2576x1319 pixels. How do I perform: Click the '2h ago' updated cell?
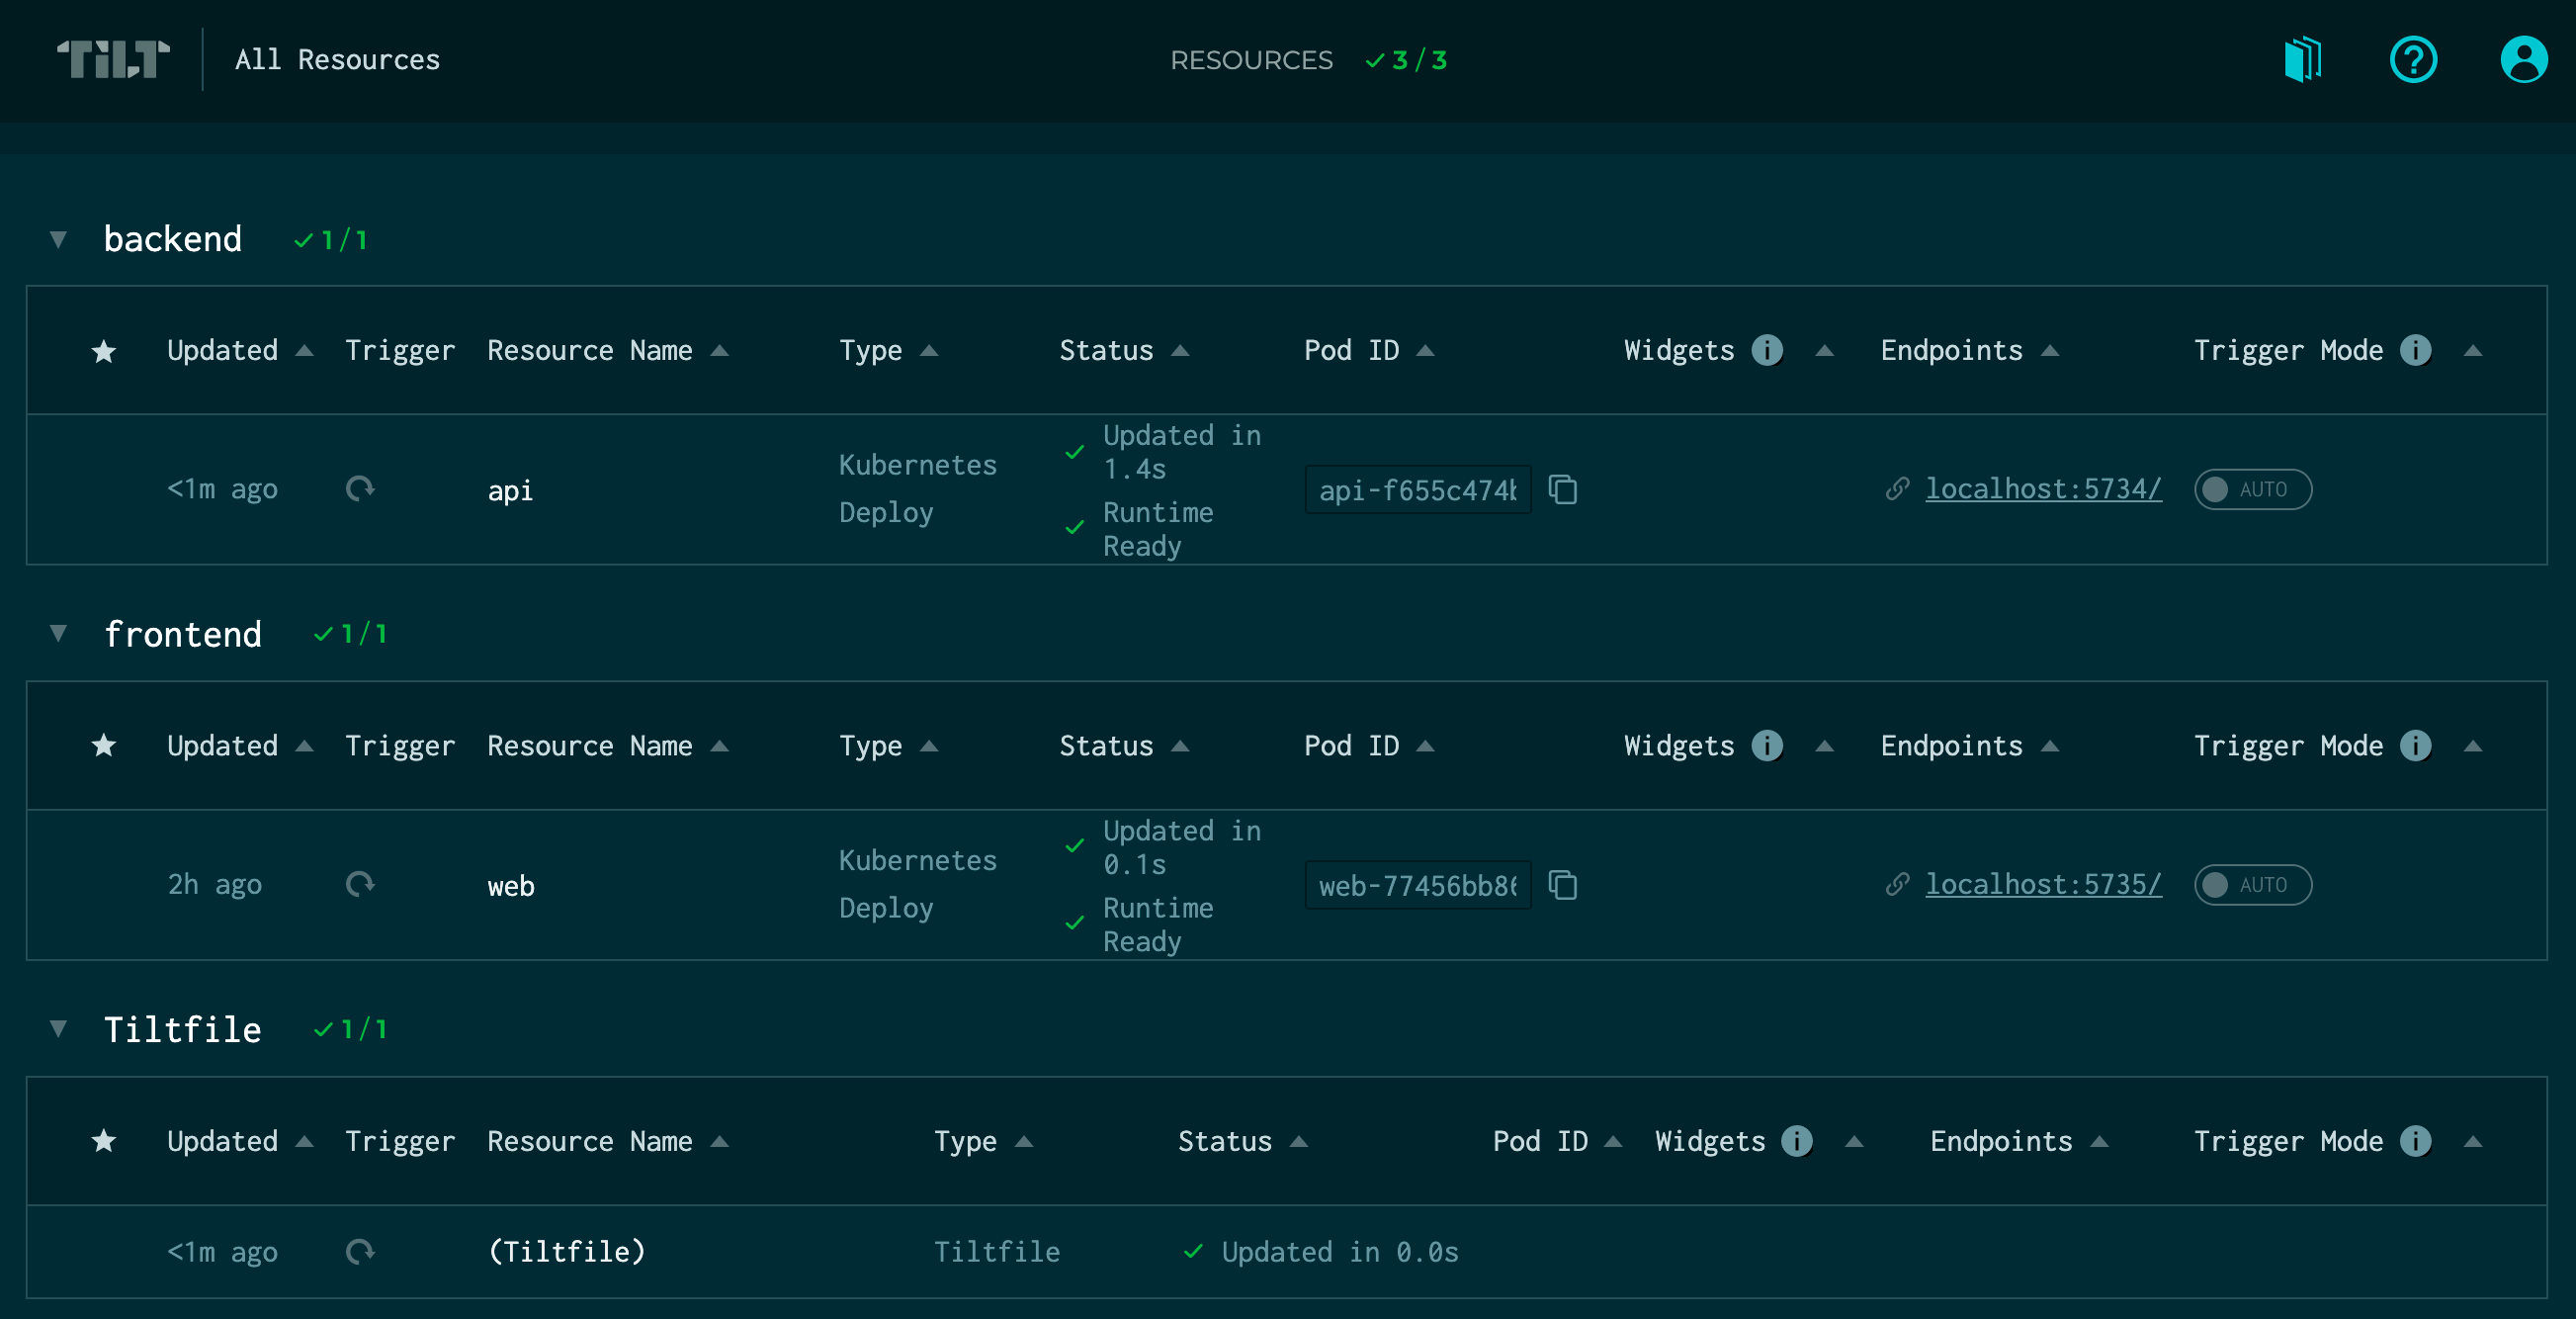point(214,884)
